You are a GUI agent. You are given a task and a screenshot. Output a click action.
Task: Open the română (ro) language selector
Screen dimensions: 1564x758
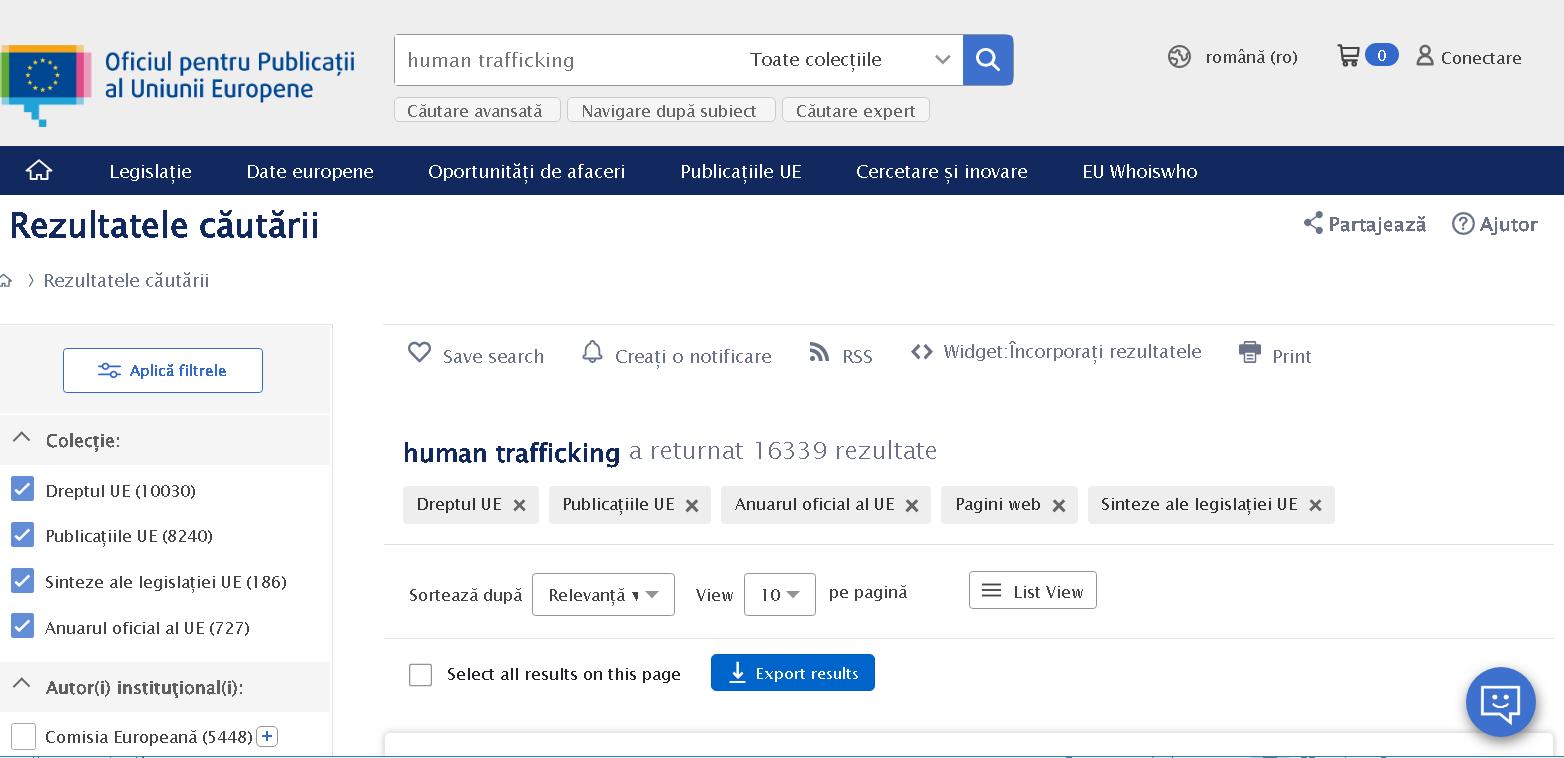coord(1251,57)
